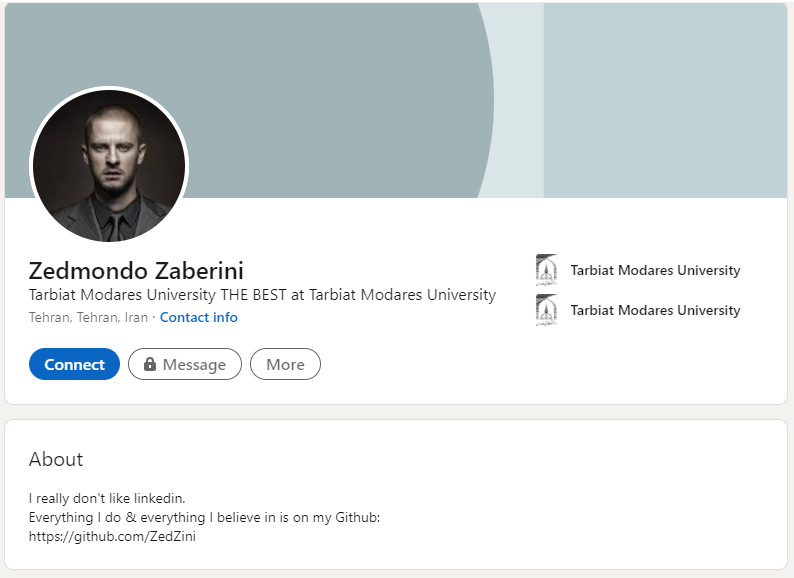
Task: Open the Contact info link
Action: coord(199,317)
